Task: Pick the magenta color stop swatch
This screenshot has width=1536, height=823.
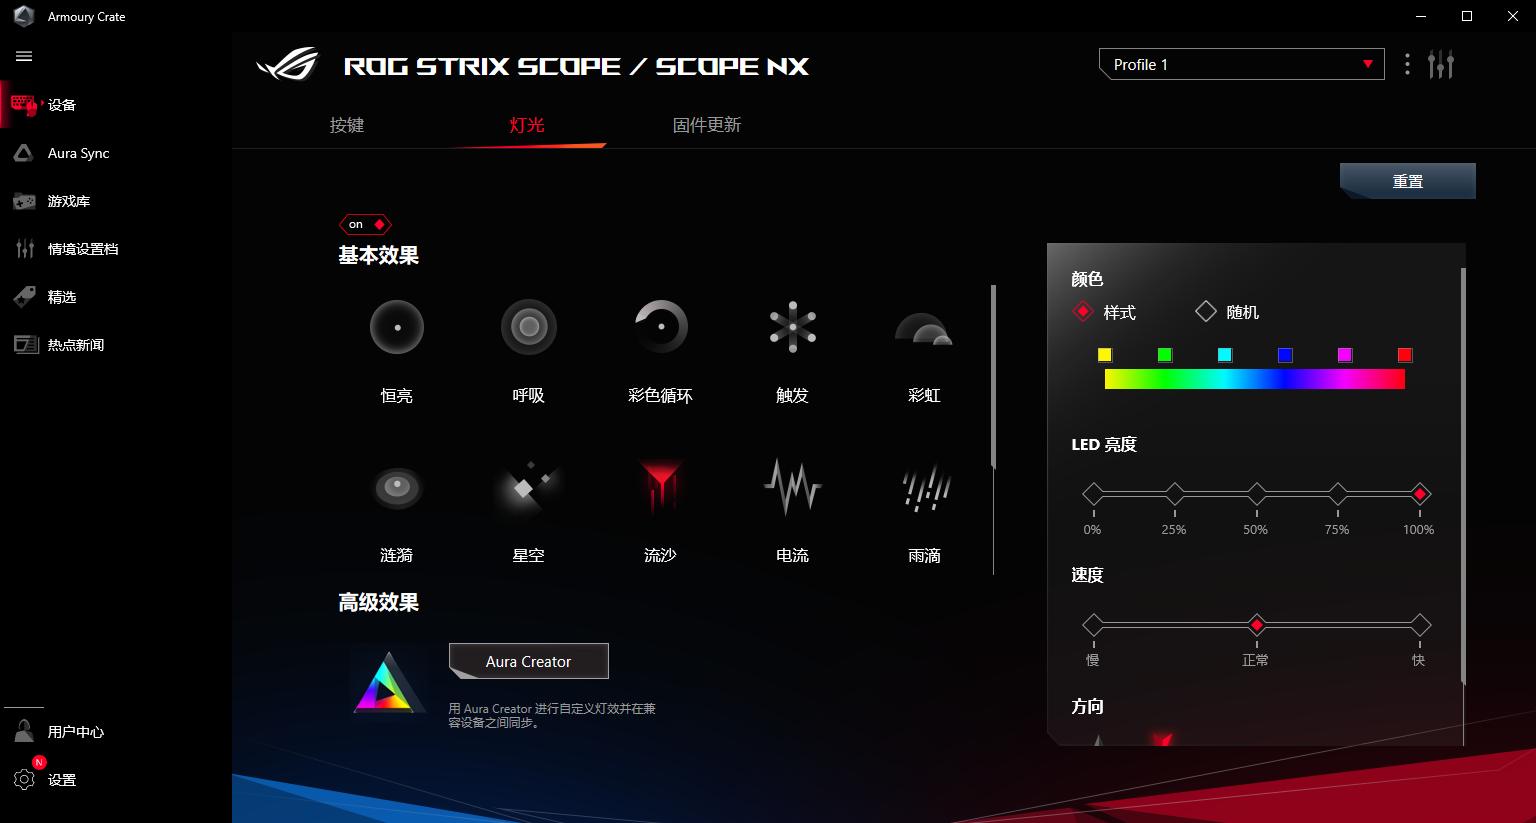Action: (1345, 355)
